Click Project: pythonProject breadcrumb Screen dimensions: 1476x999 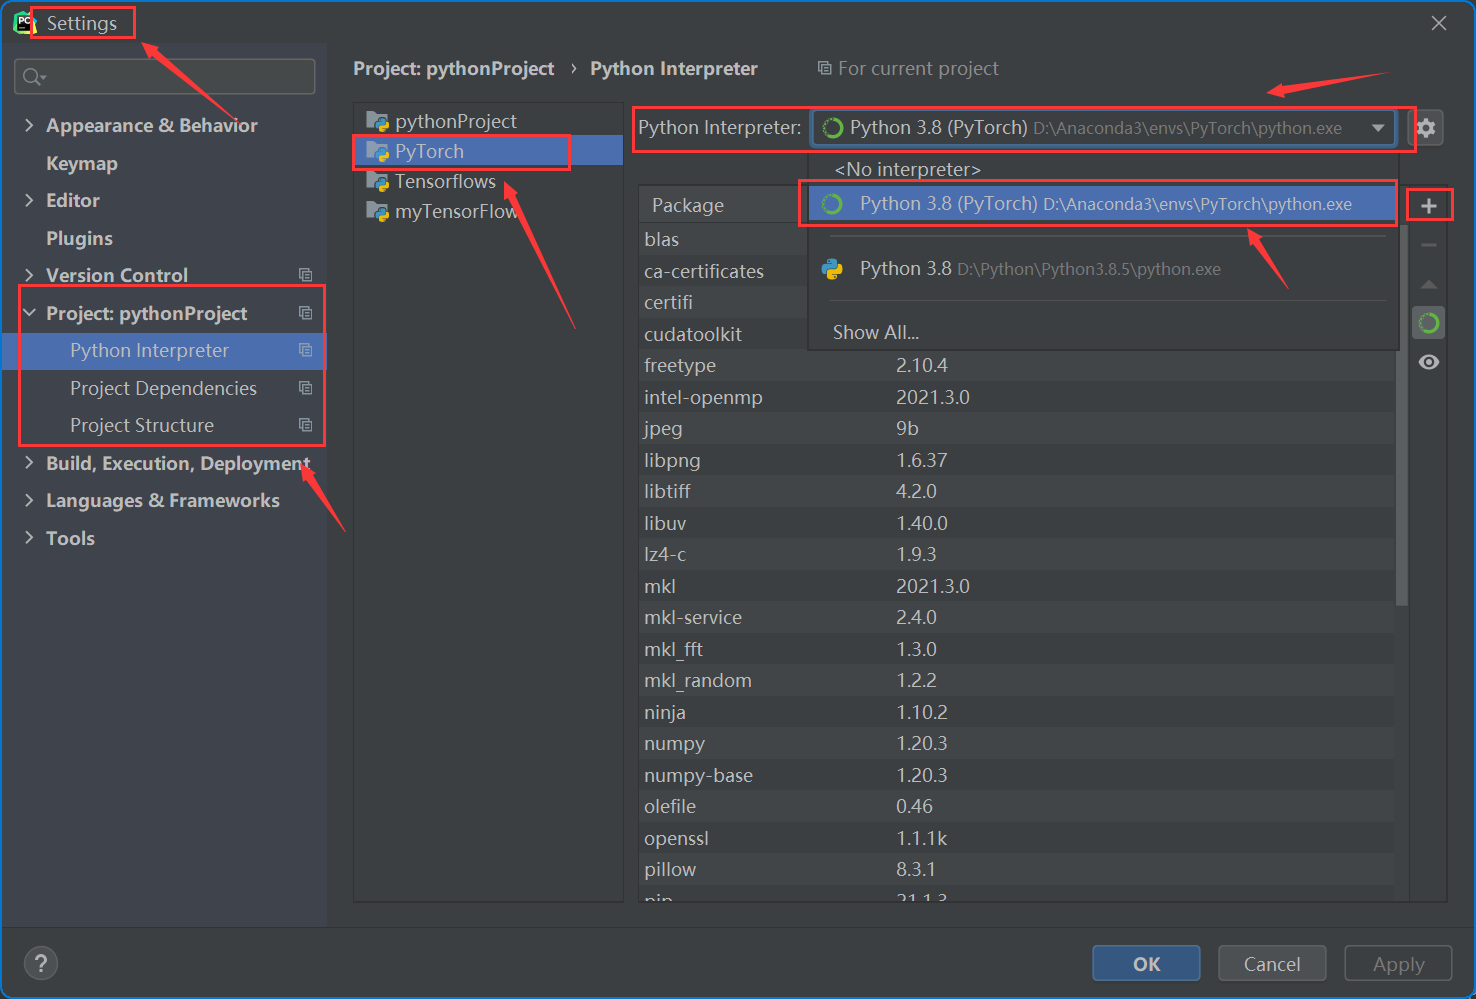point(453,68)
